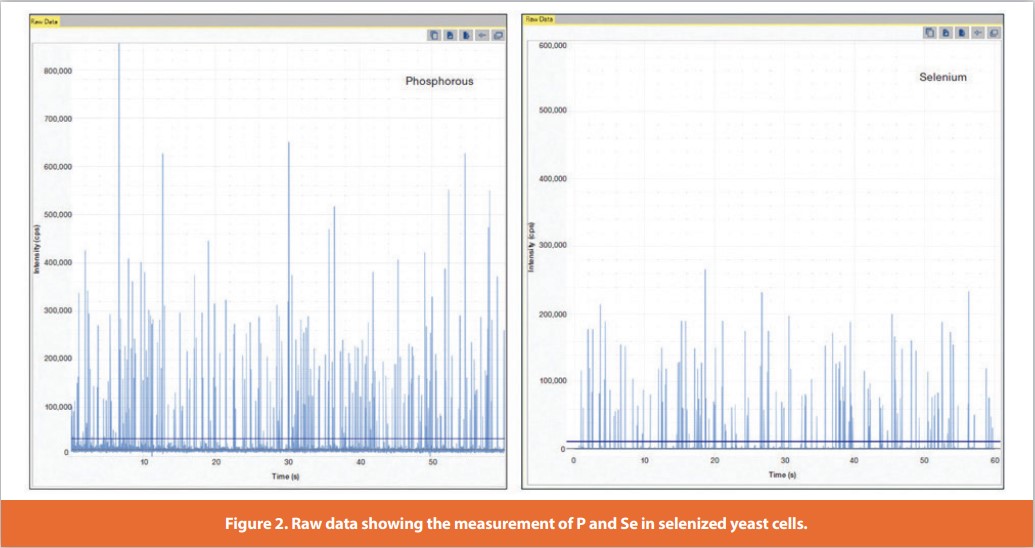Select the Raw Data tab above Selenium chart

540,18
